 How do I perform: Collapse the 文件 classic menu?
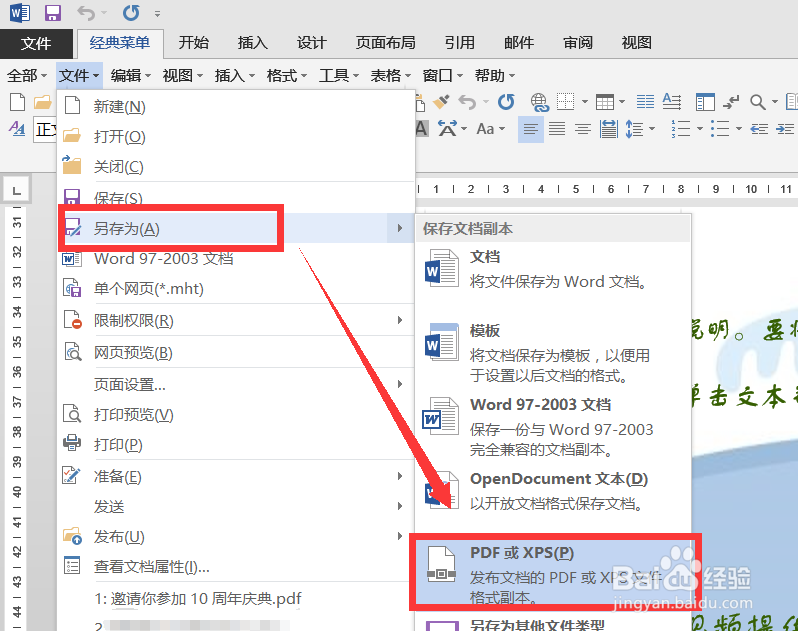[x=79, y=76]
